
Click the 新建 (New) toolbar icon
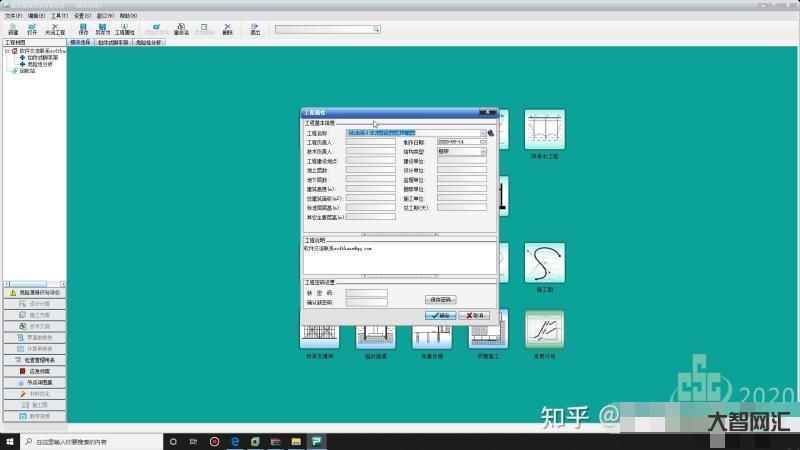(x=13, y=29)
